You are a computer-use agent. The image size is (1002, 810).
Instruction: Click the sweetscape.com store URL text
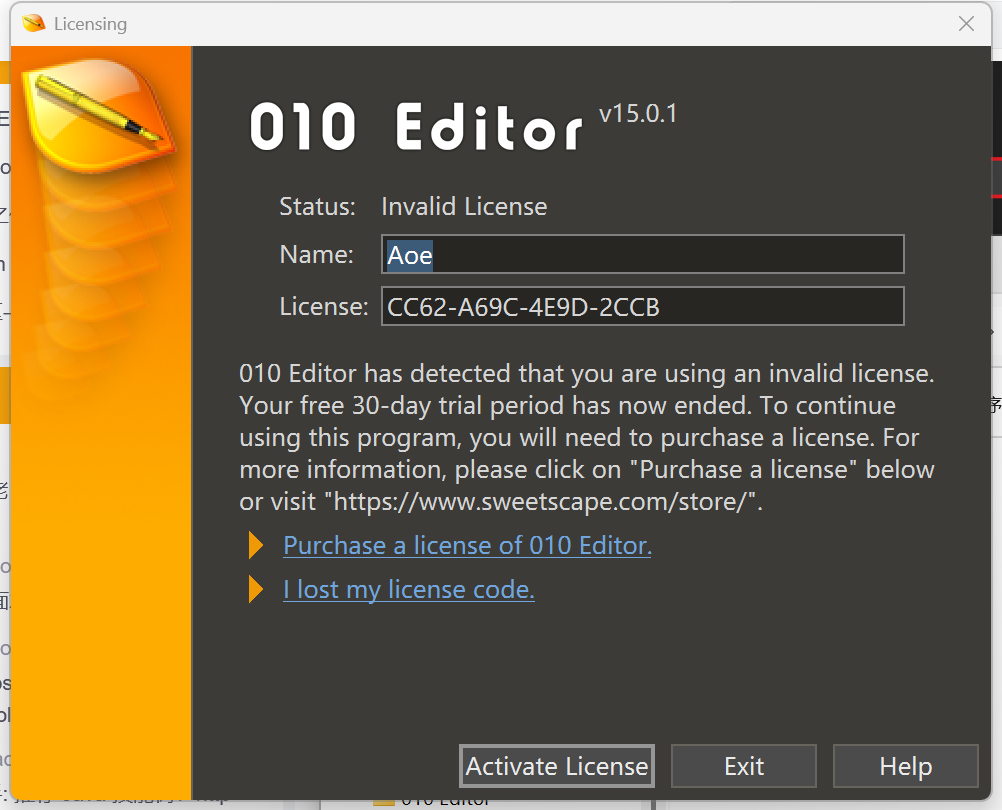539,502
